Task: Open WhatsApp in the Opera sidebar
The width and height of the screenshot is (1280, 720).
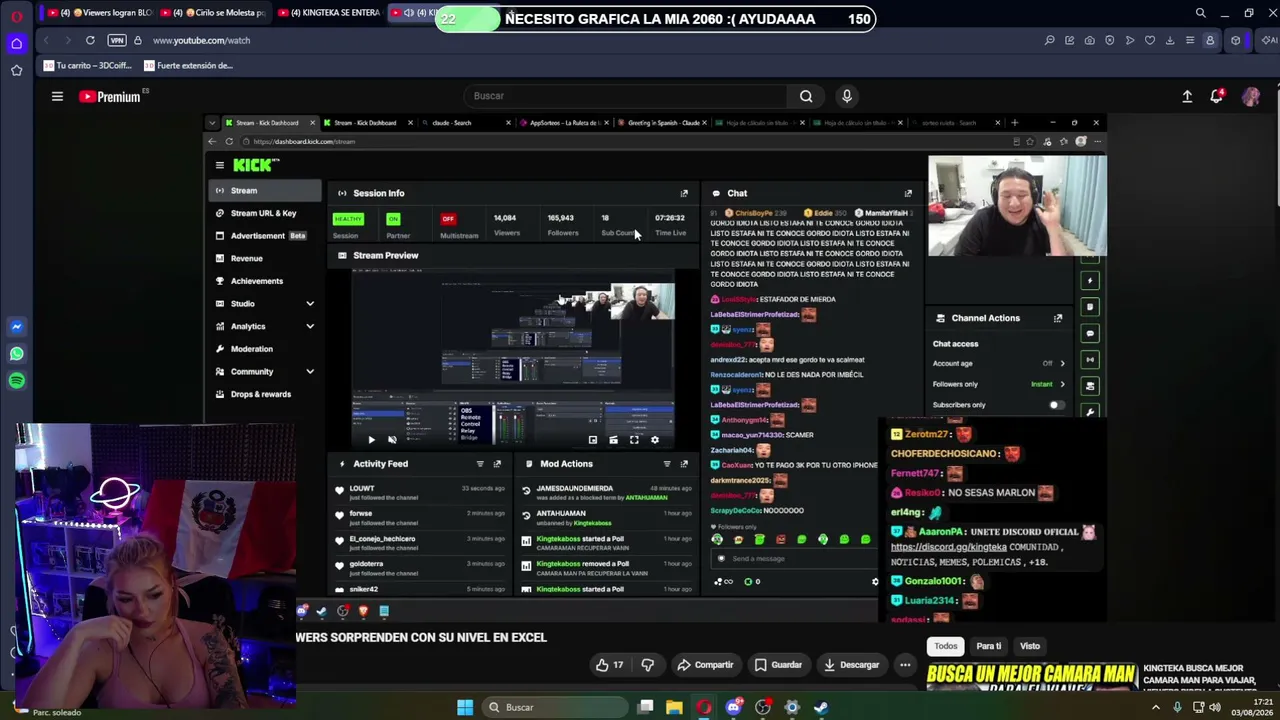Action: pos(16,354)
